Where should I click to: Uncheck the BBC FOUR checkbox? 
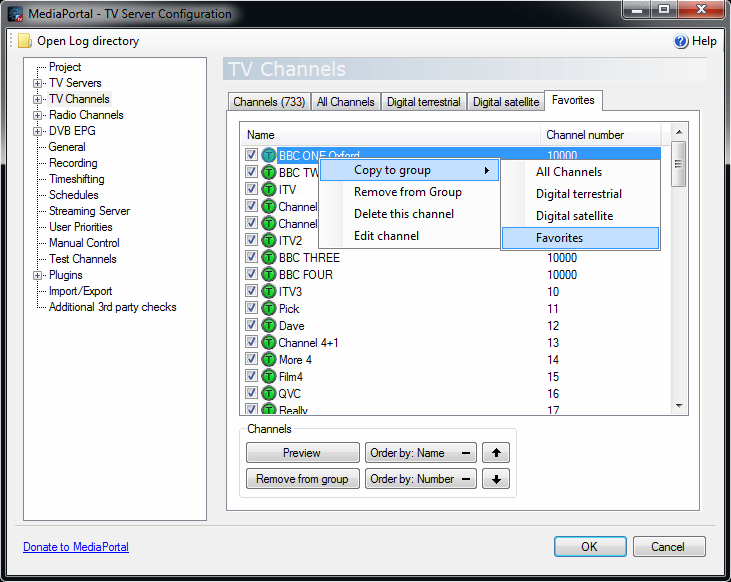tap(251, 273)
